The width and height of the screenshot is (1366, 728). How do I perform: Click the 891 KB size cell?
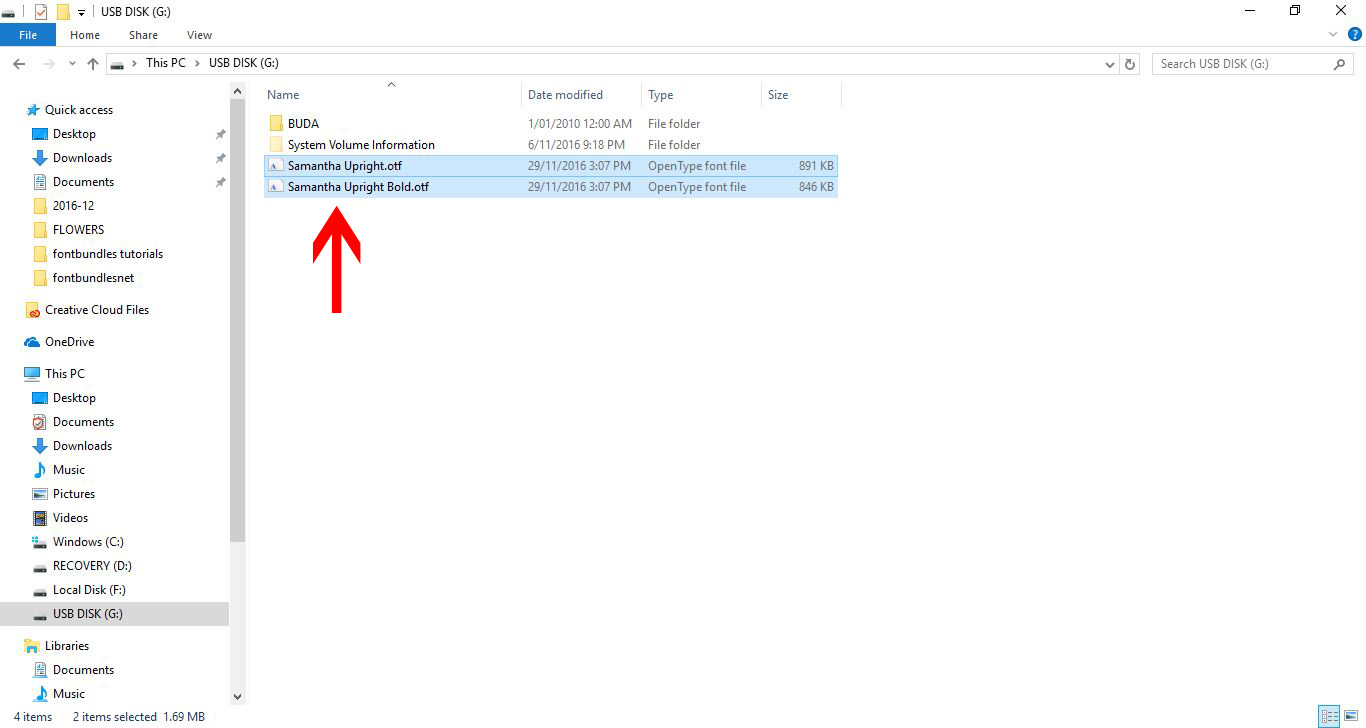tap(816, 166)
